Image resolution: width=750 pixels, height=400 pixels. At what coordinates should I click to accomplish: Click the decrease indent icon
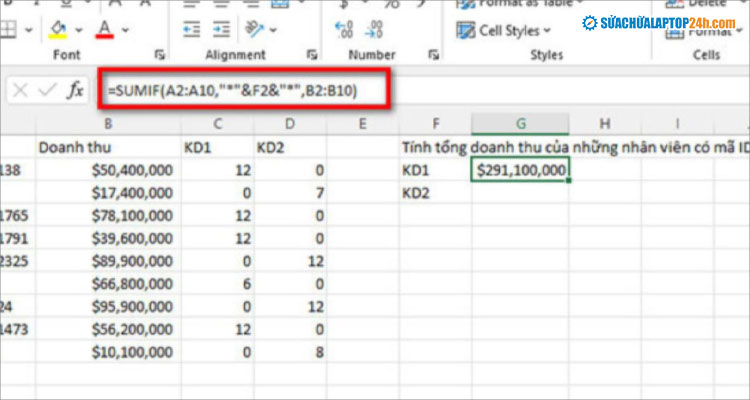[x=191, y=30]
